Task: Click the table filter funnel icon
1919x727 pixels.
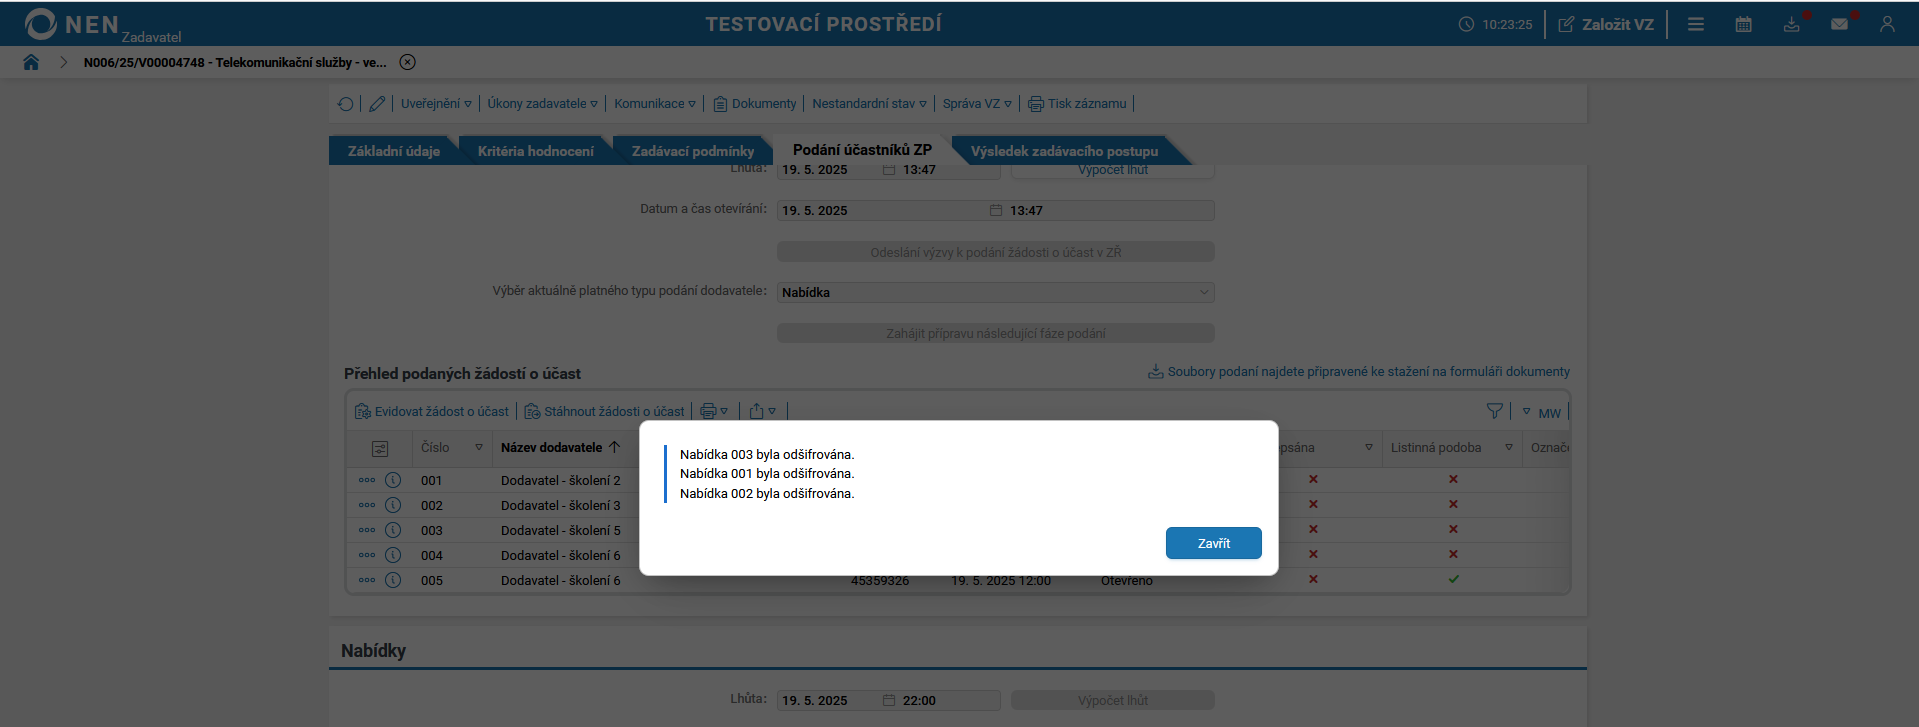Action: (x=1495, y=411)
